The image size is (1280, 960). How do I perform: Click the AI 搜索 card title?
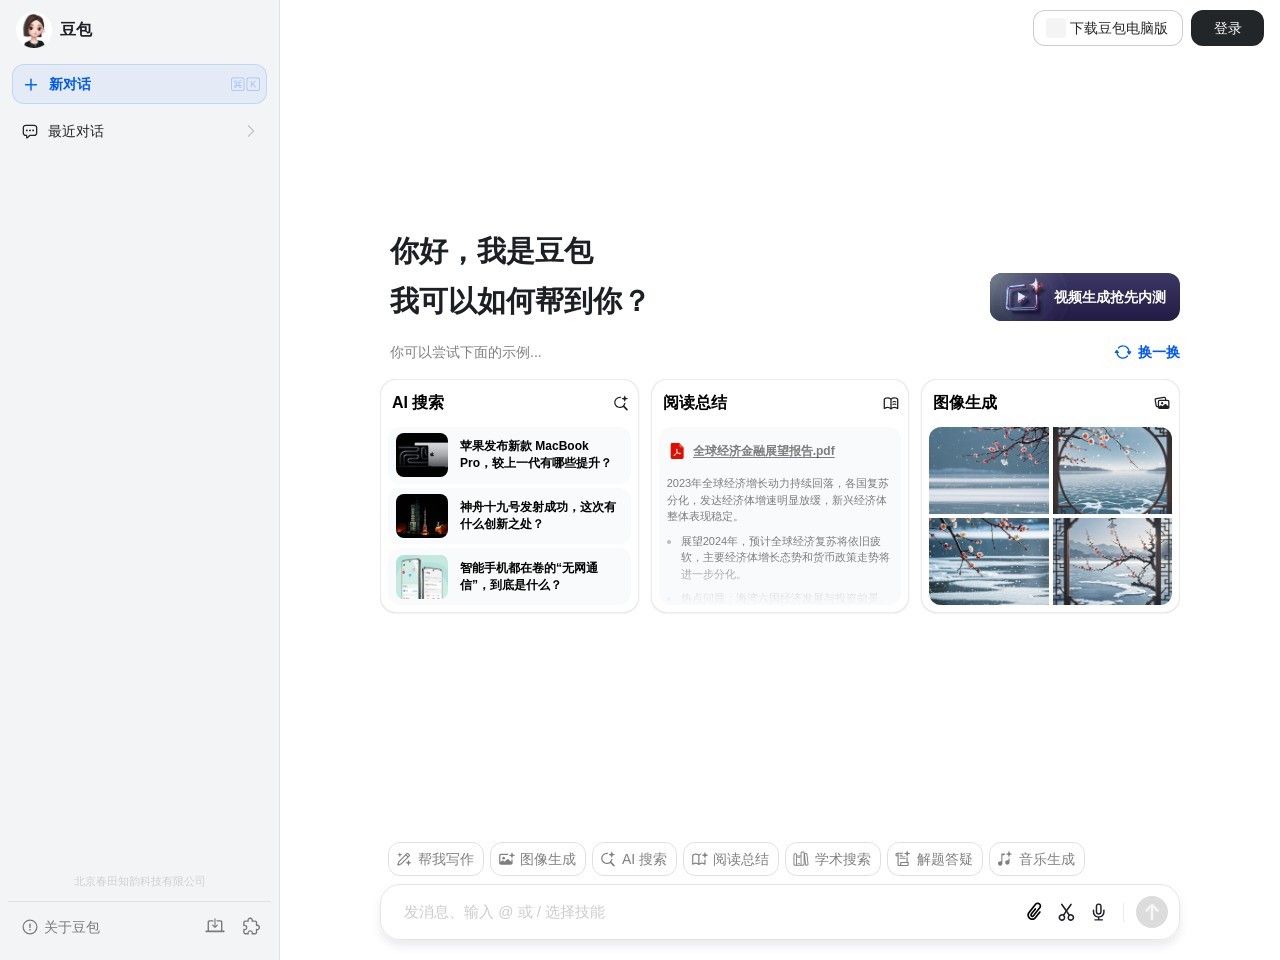418,403
